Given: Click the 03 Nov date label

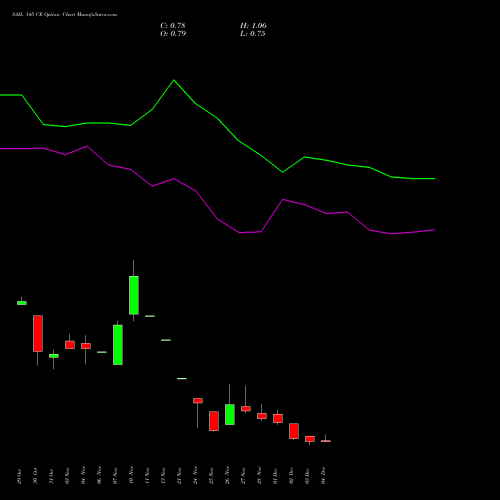Looking at the screenshot, I should pyautogui.click(x=67, y=475).
